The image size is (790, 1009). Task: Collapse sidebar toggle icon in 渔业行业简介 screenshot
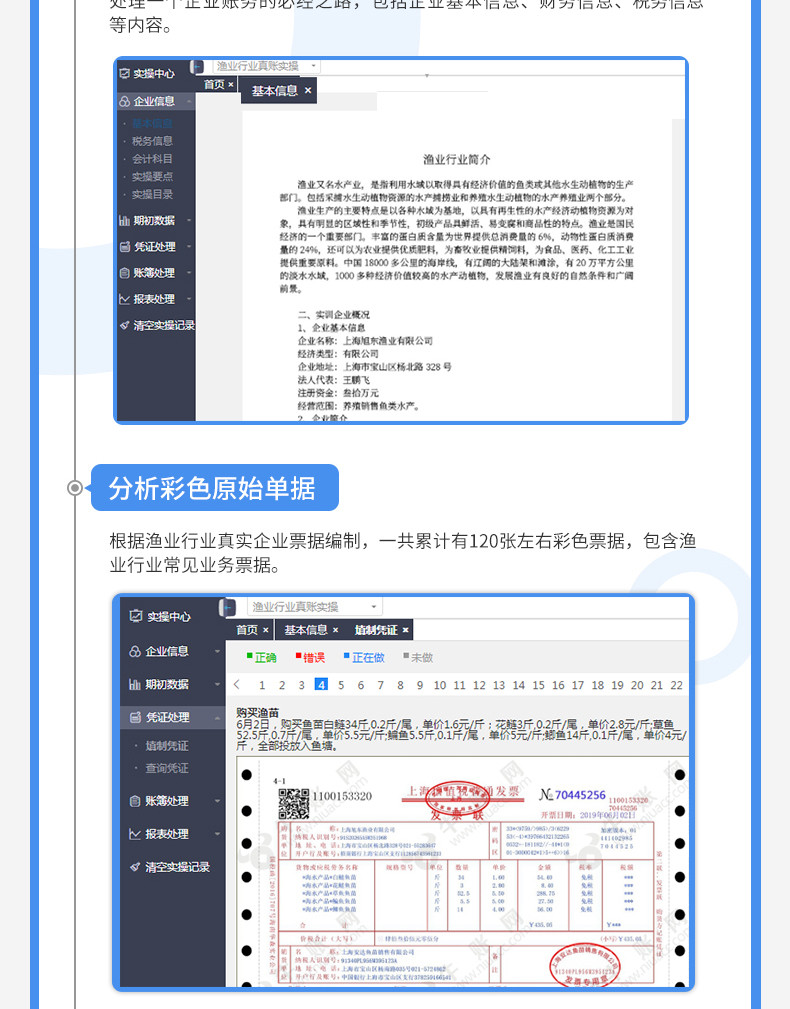(198, 66)
